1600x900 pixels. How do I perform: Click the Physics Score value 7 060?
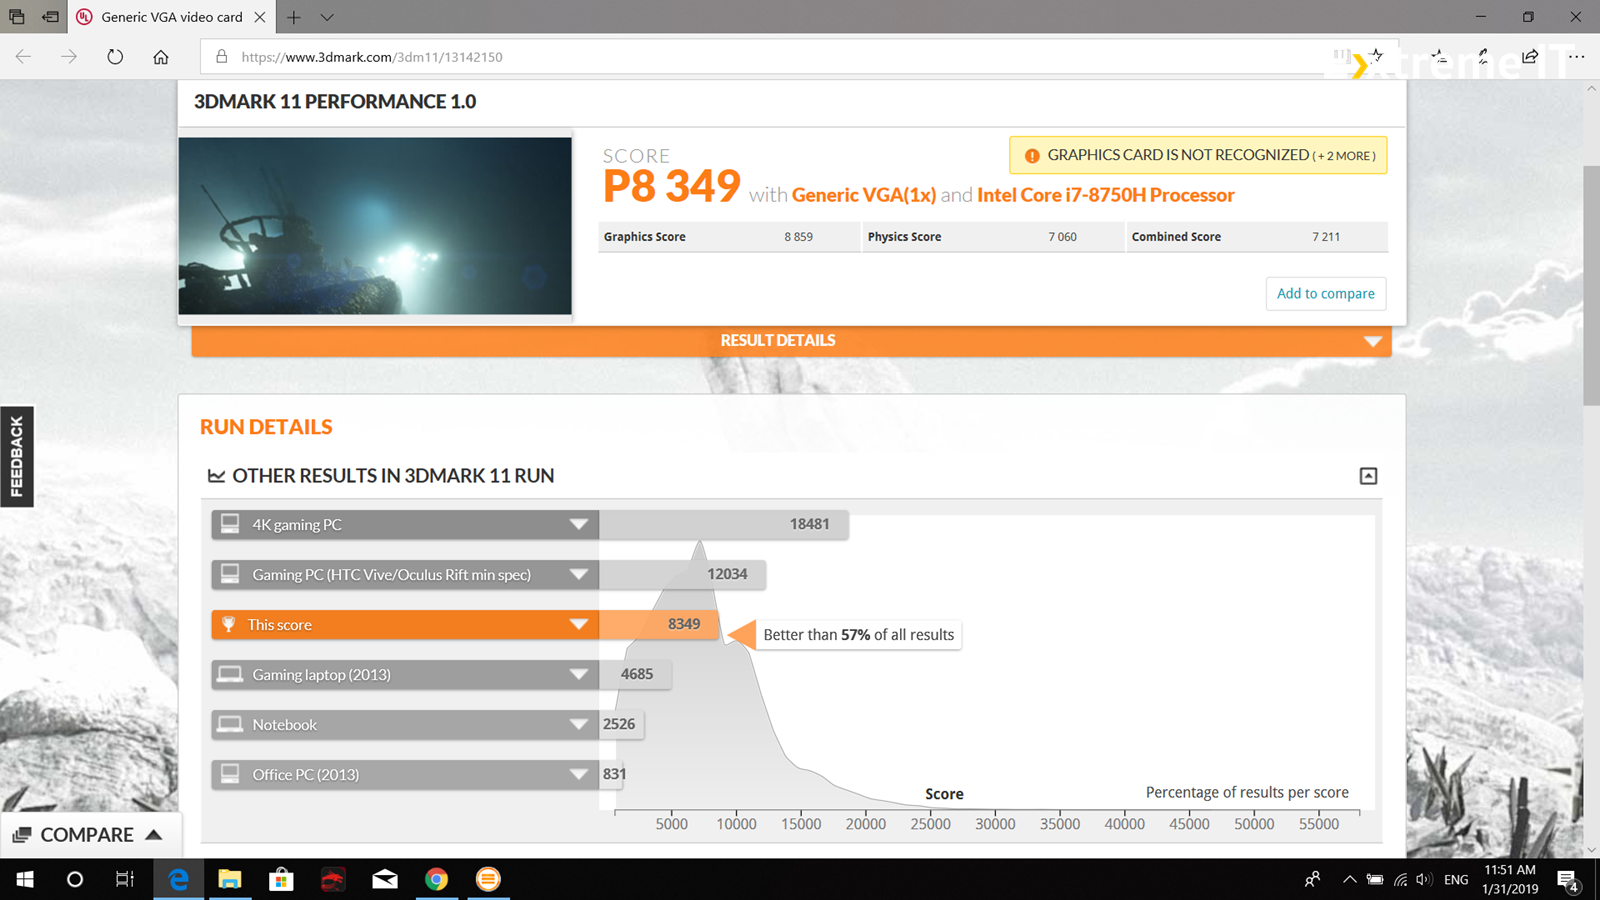tap(1062, 237)
